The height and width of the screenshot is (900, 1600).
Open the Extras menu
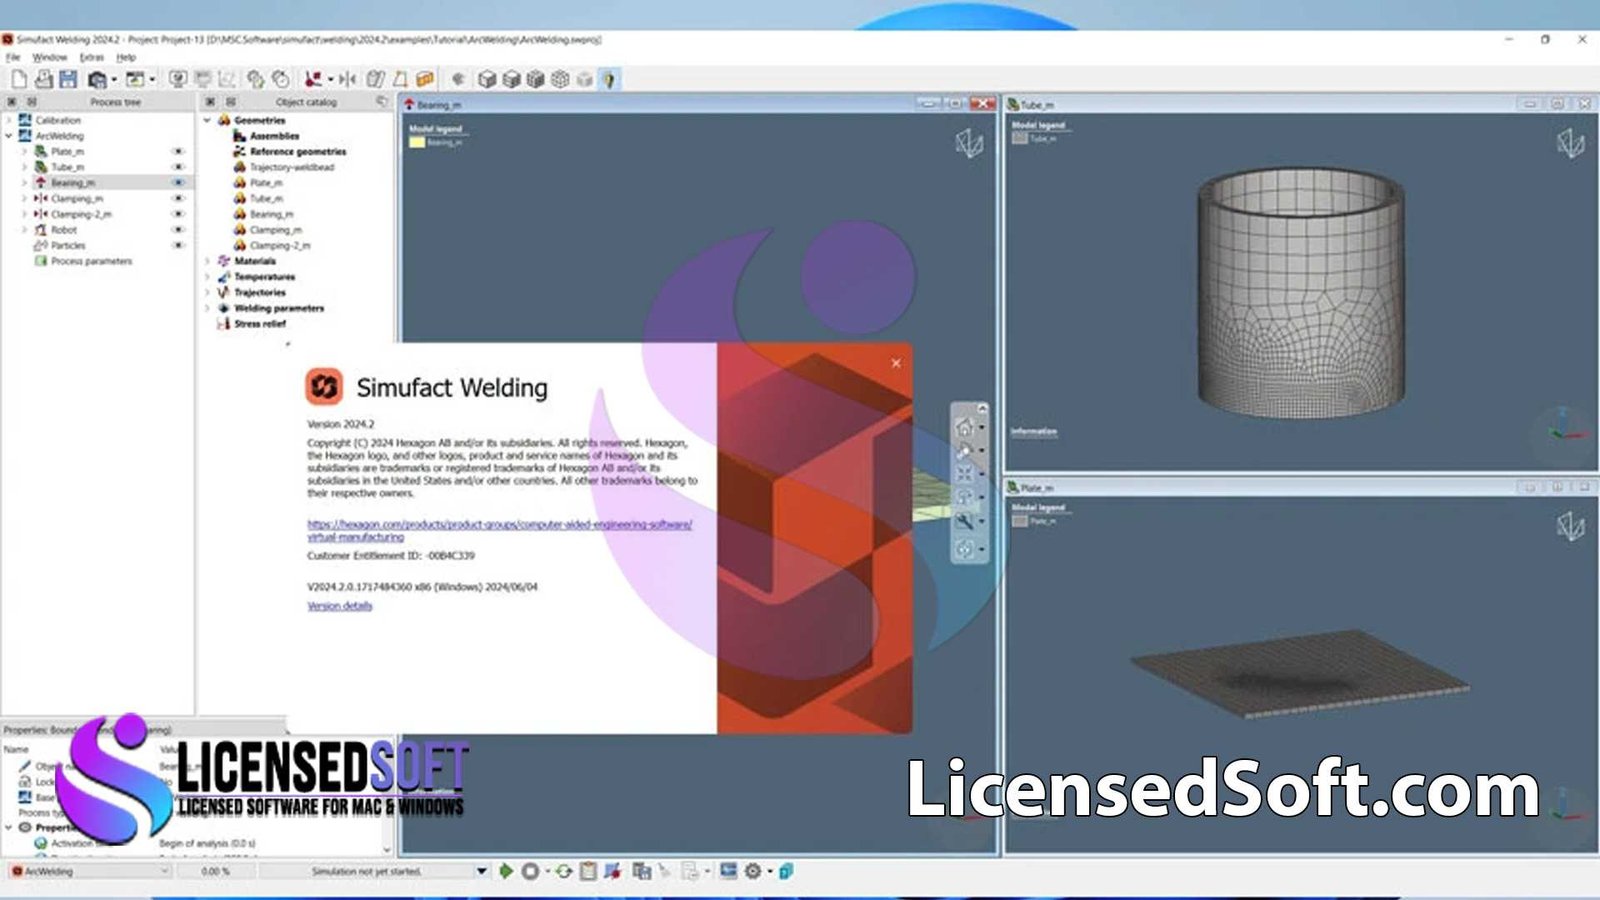(x=92, y=58)
